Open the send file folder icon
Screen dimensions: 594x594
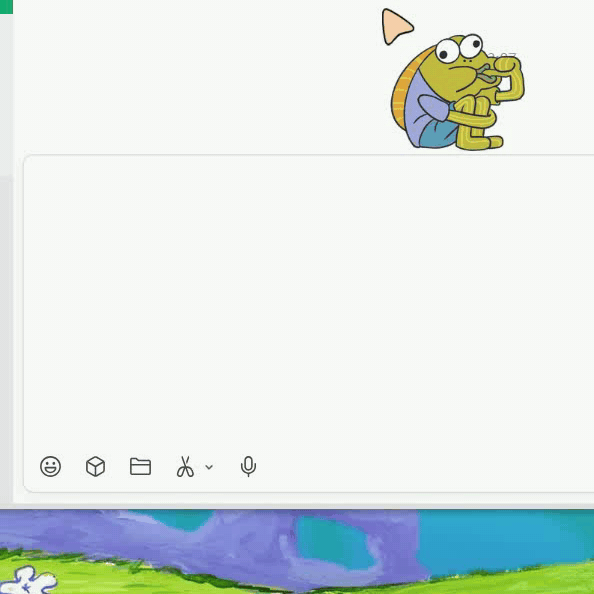pyautogui.click(x=141, y=466)
